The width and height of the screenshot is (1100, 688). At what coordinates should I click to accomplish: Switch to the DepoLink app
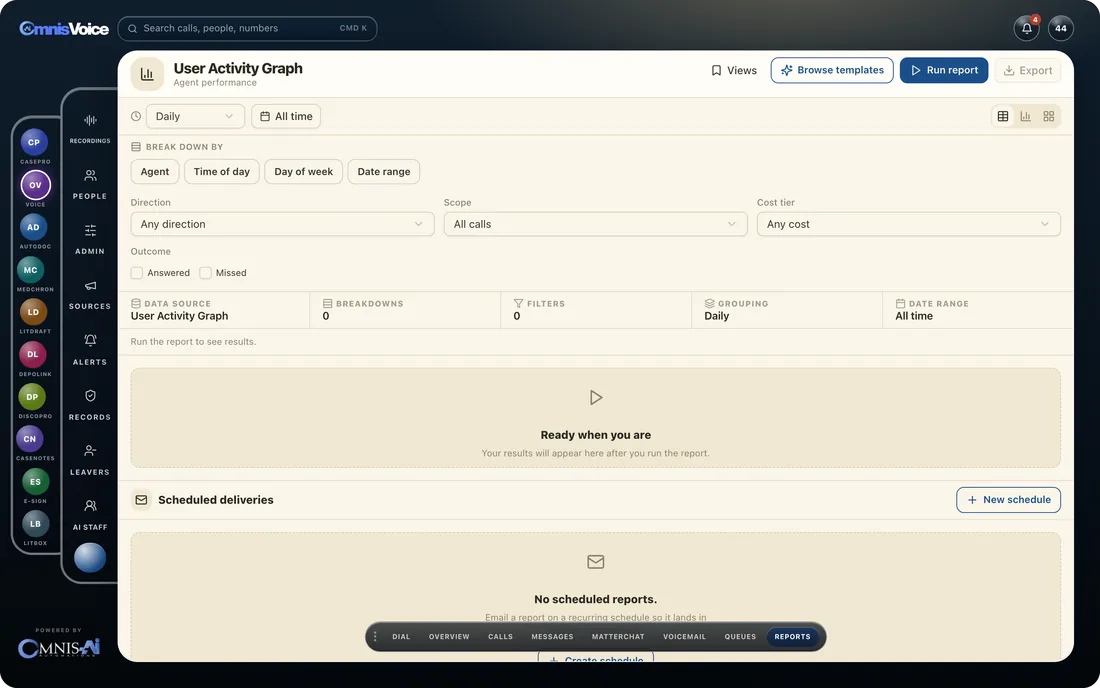[32, 354]
